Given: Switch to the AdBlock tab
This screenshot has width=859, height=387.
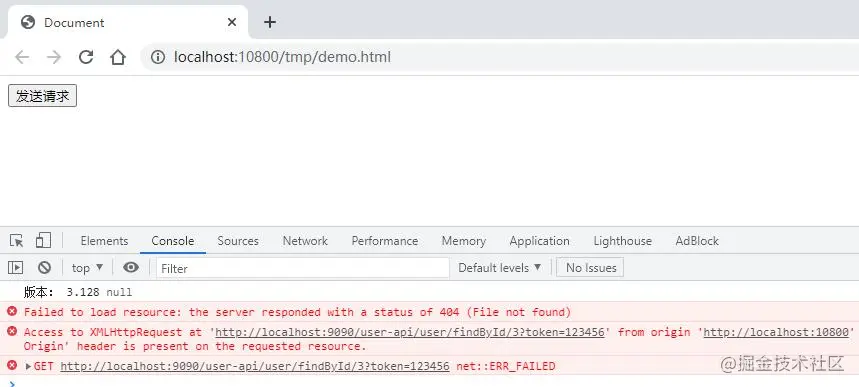Looking at the screenshot, I should click(x=697, y=241).
